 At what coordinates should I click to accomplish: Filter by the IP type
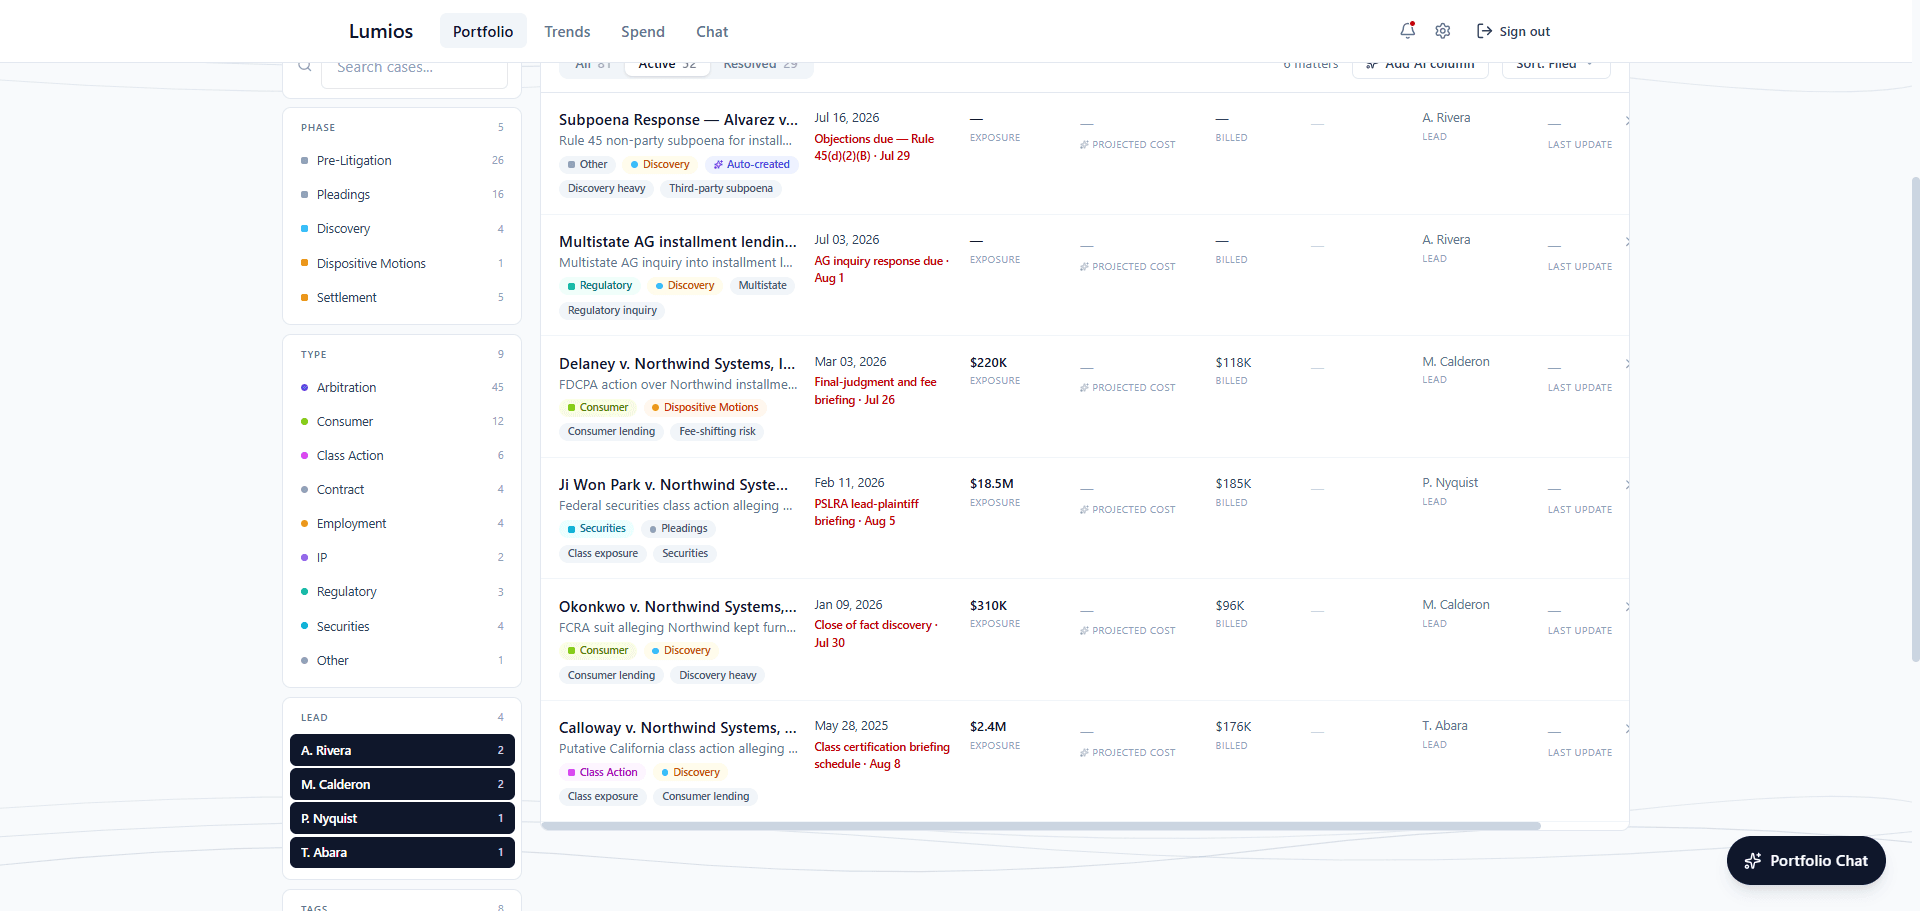[x=402, y=557]
